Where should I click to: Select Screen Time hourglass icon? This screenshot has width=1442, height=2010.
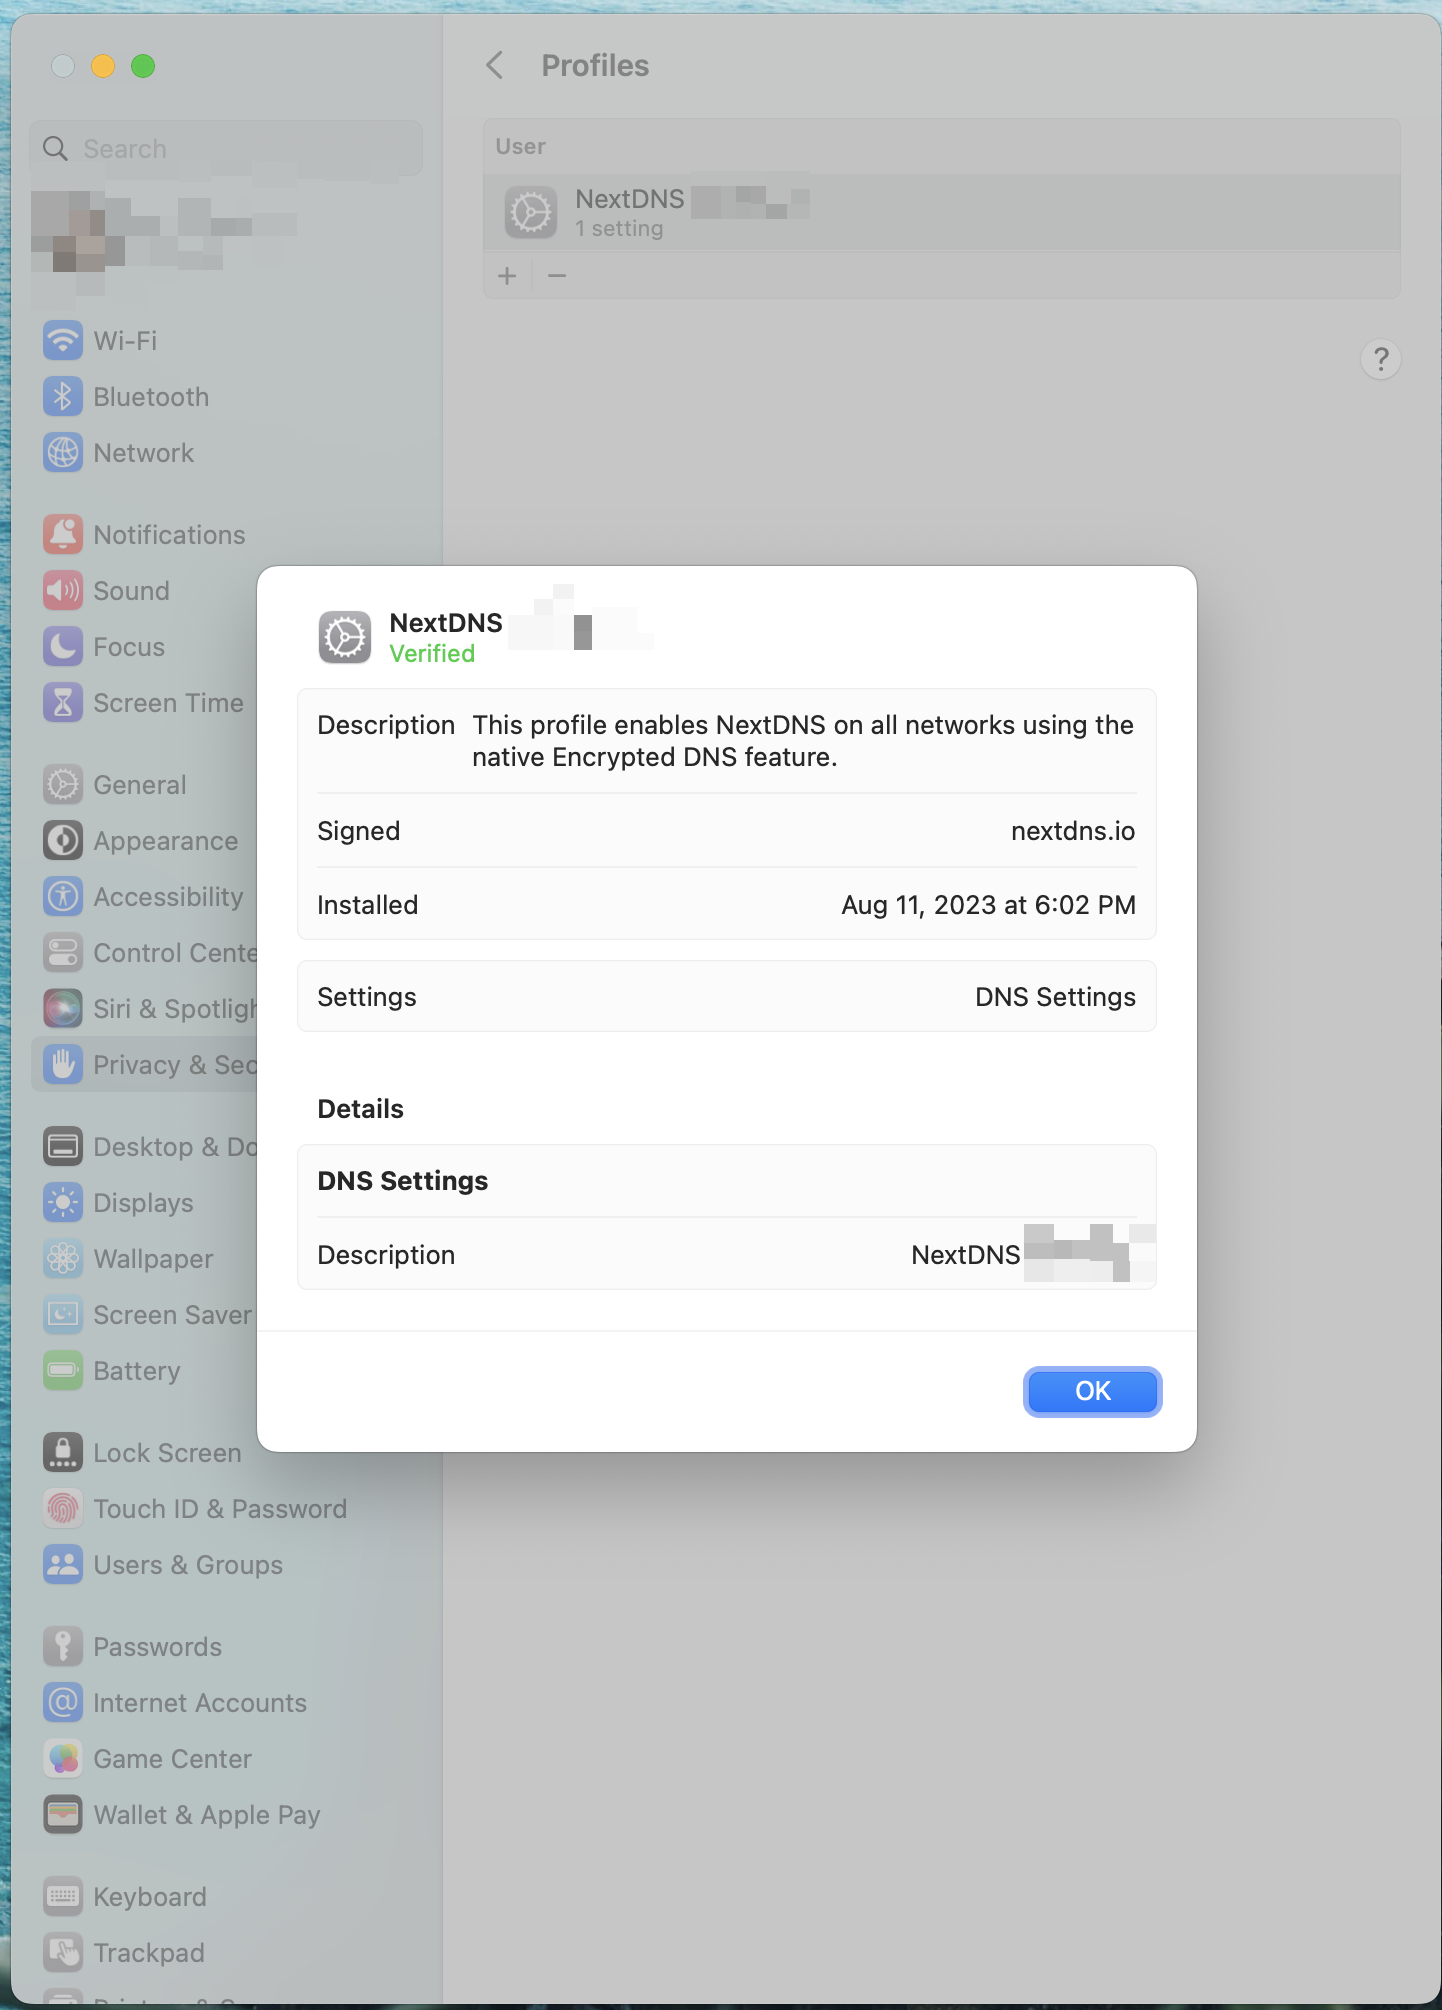(63, 703)
